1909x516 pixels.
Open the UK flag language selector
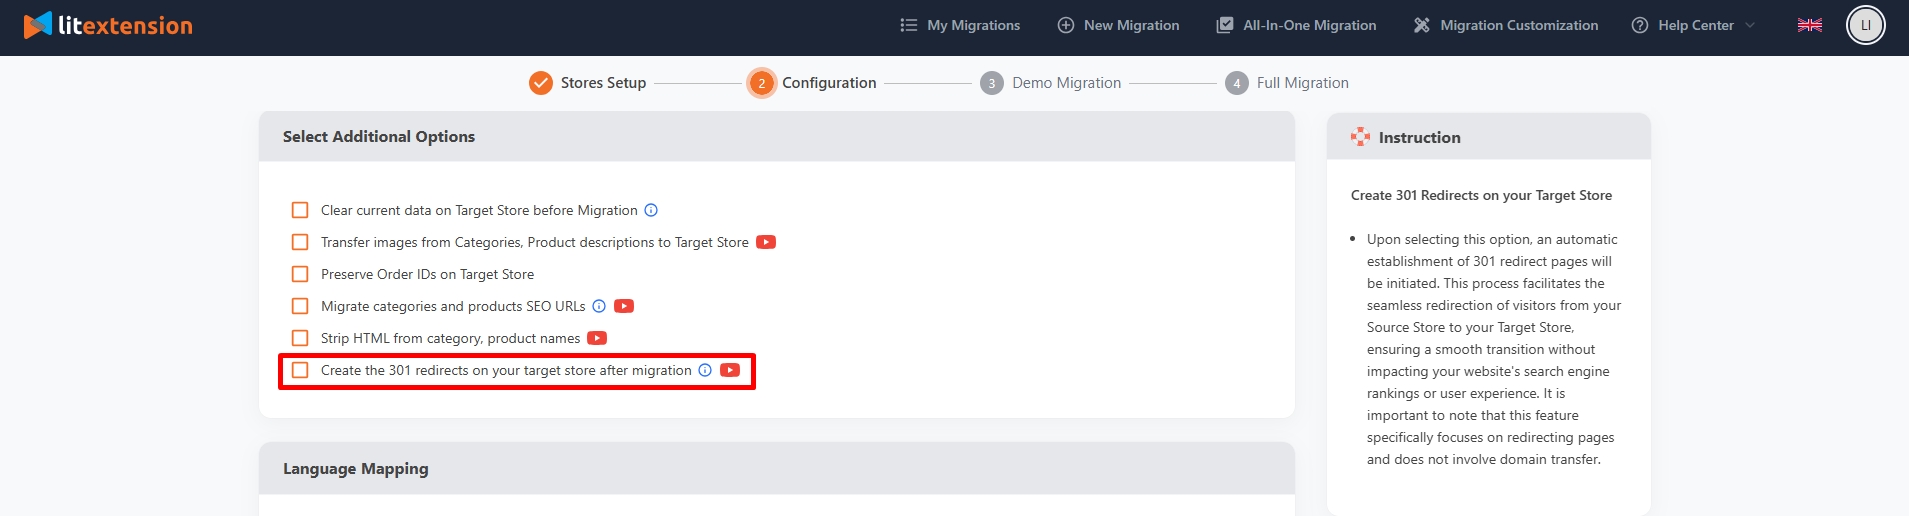1810,25
